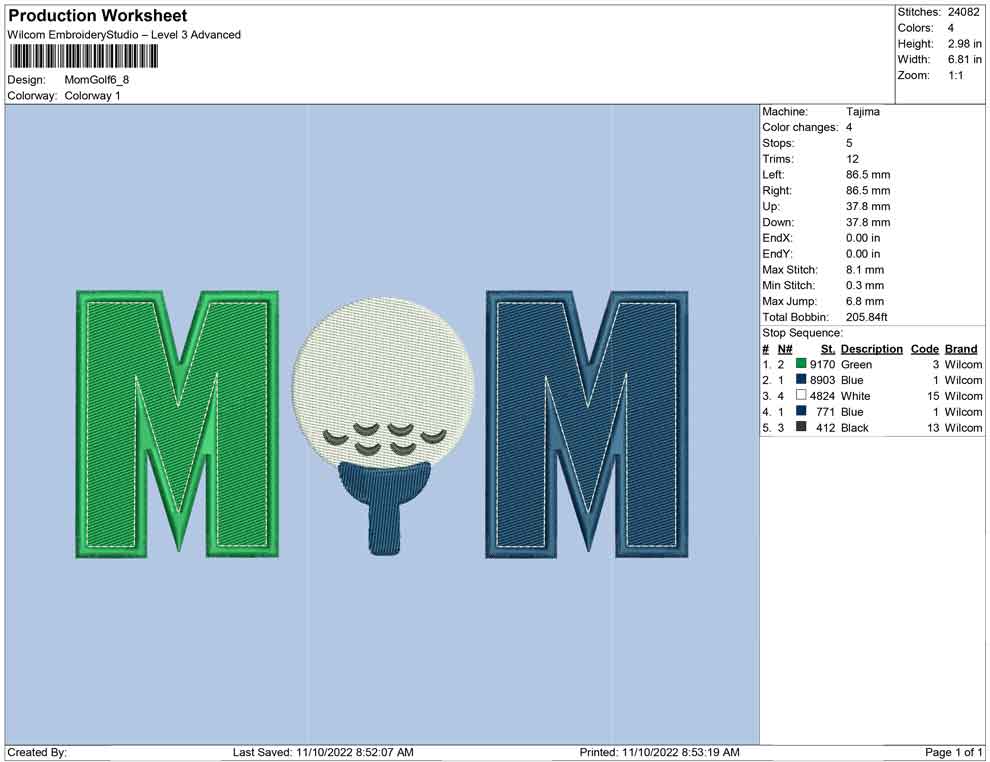The height and width of the screenshot is (762, 990).
Task: Click the Production Worksheet title
Action: coord(97,16)
